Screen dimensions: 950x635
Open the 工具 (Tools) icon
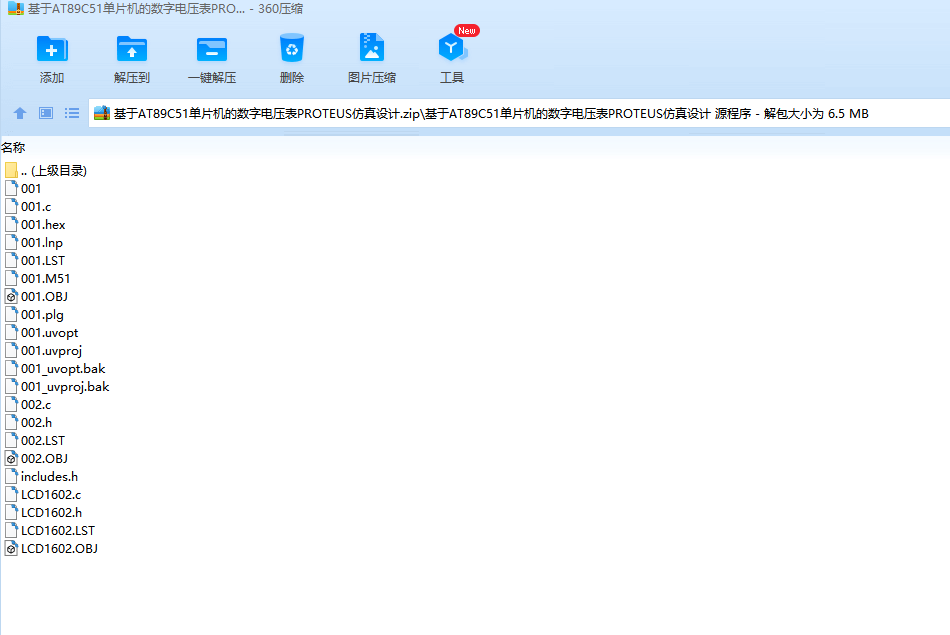coord(451,48)
